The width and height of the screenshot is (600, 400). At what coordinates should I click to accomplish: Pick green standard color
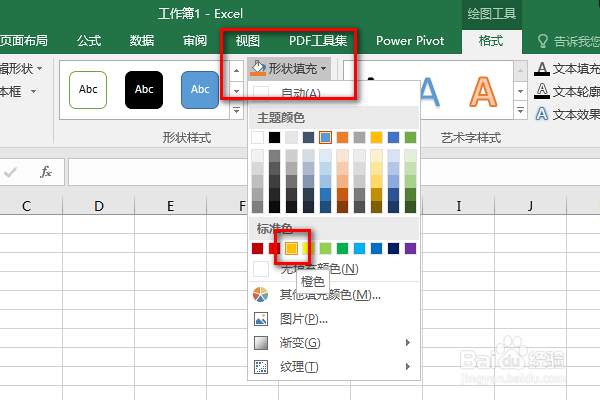(x=342, y=248)
